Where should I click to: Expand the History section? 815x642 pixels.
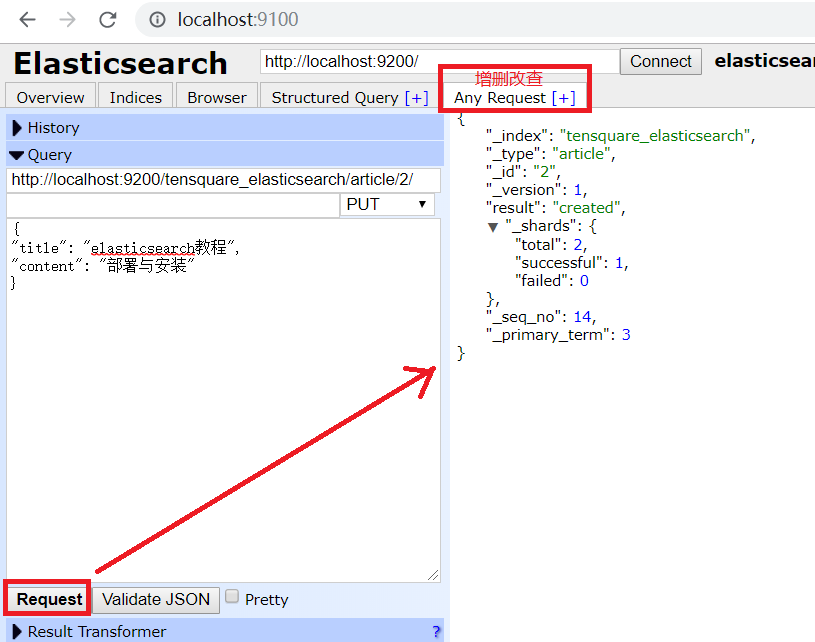pyautogui.click(x=225, y=127)
